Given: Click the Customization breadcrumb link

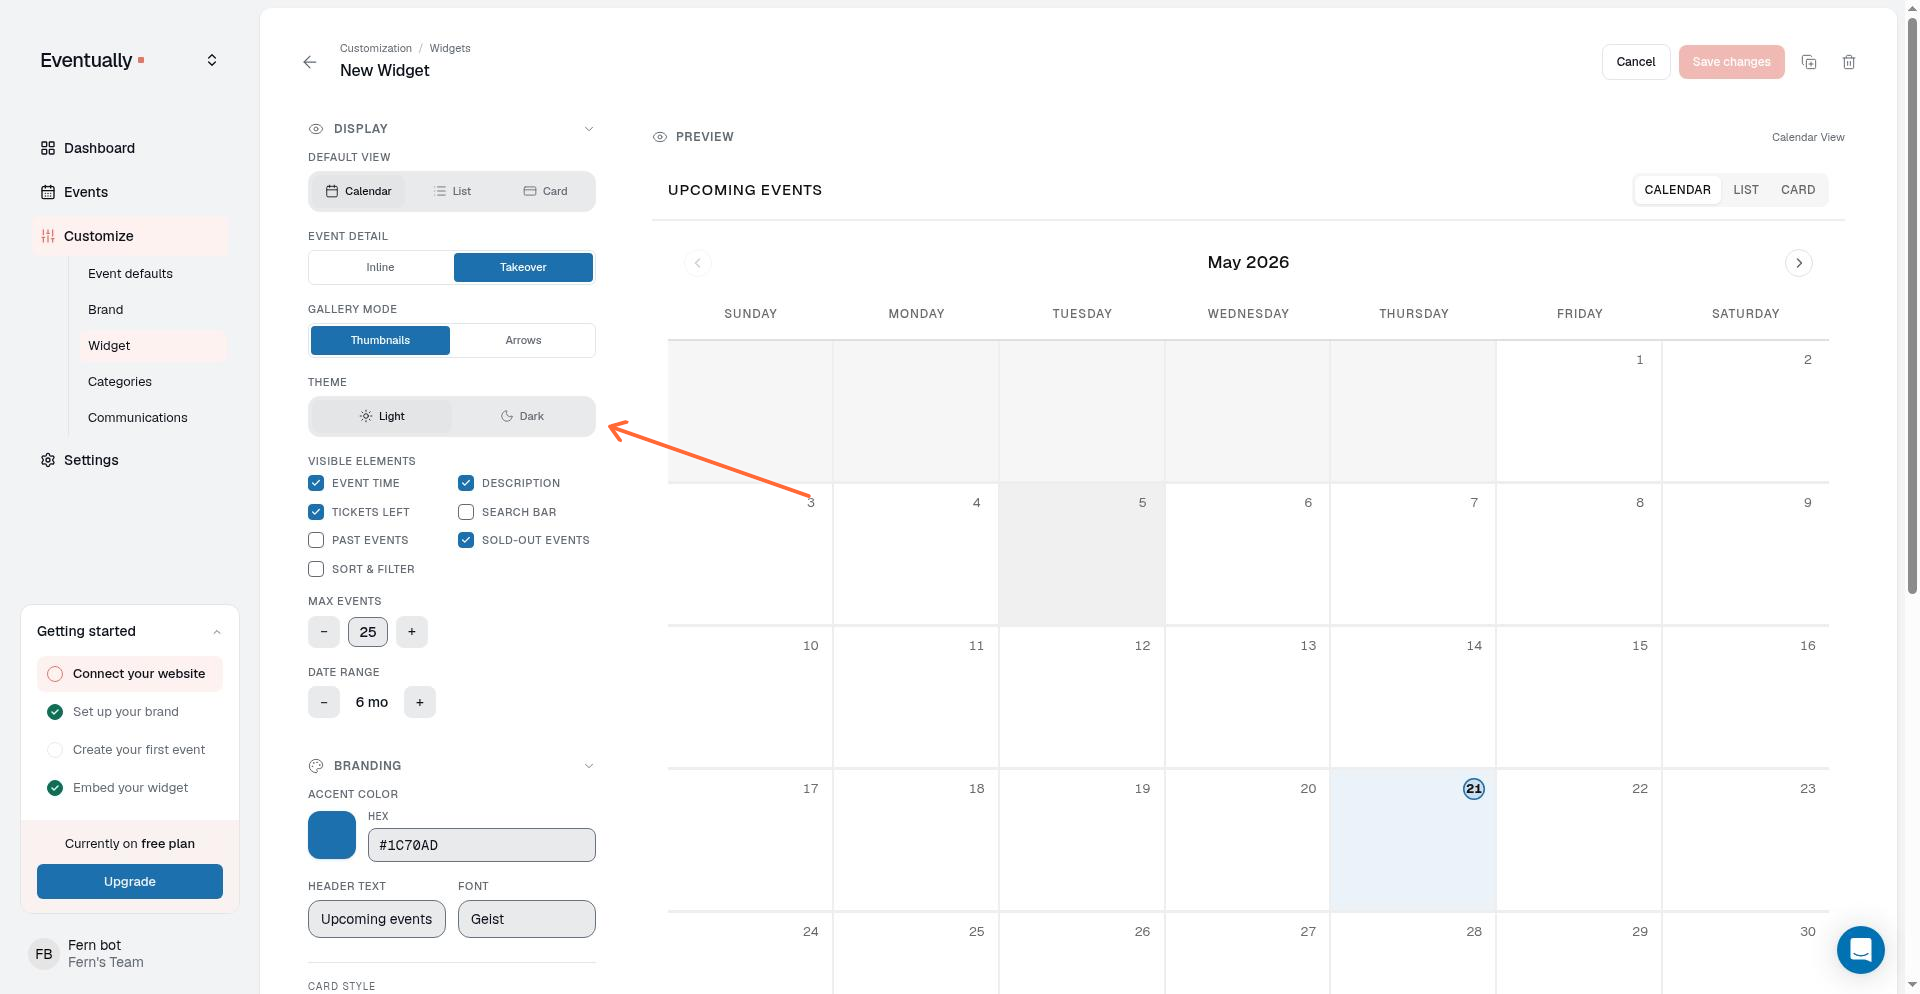Looking at the screenshot, I should [376, 48].
